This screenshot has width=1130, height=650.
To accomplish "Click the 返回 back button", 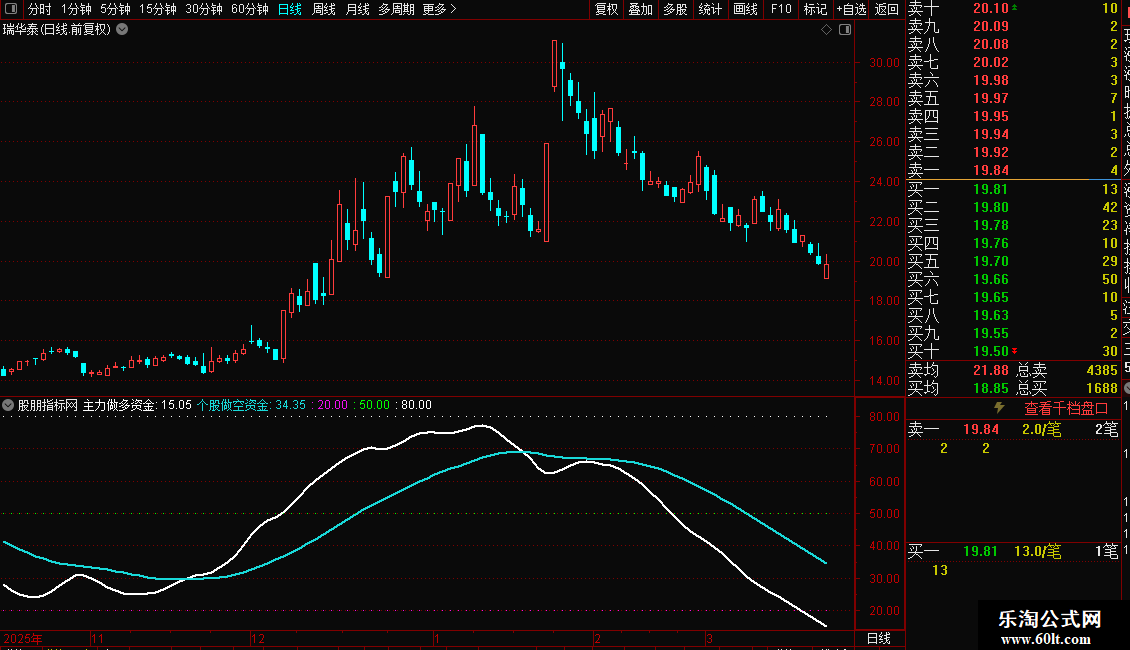I will pos(886,9).
